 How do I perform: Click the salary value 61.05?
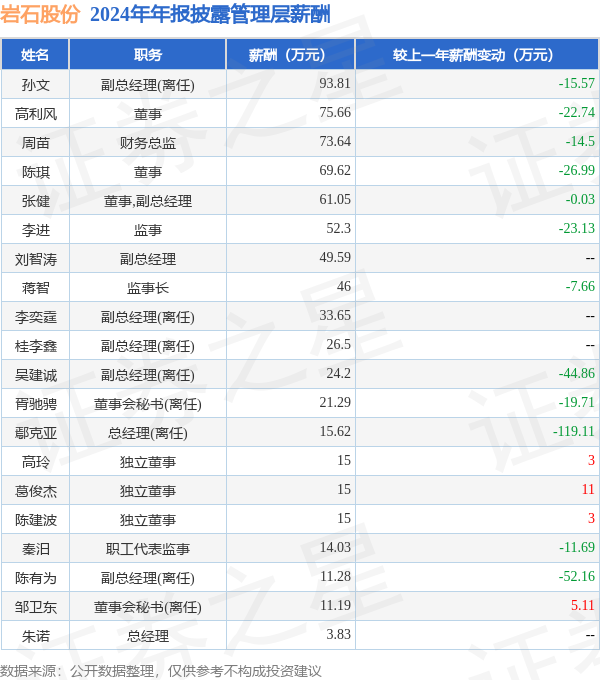pyautogui.click(x=335, y=199)
